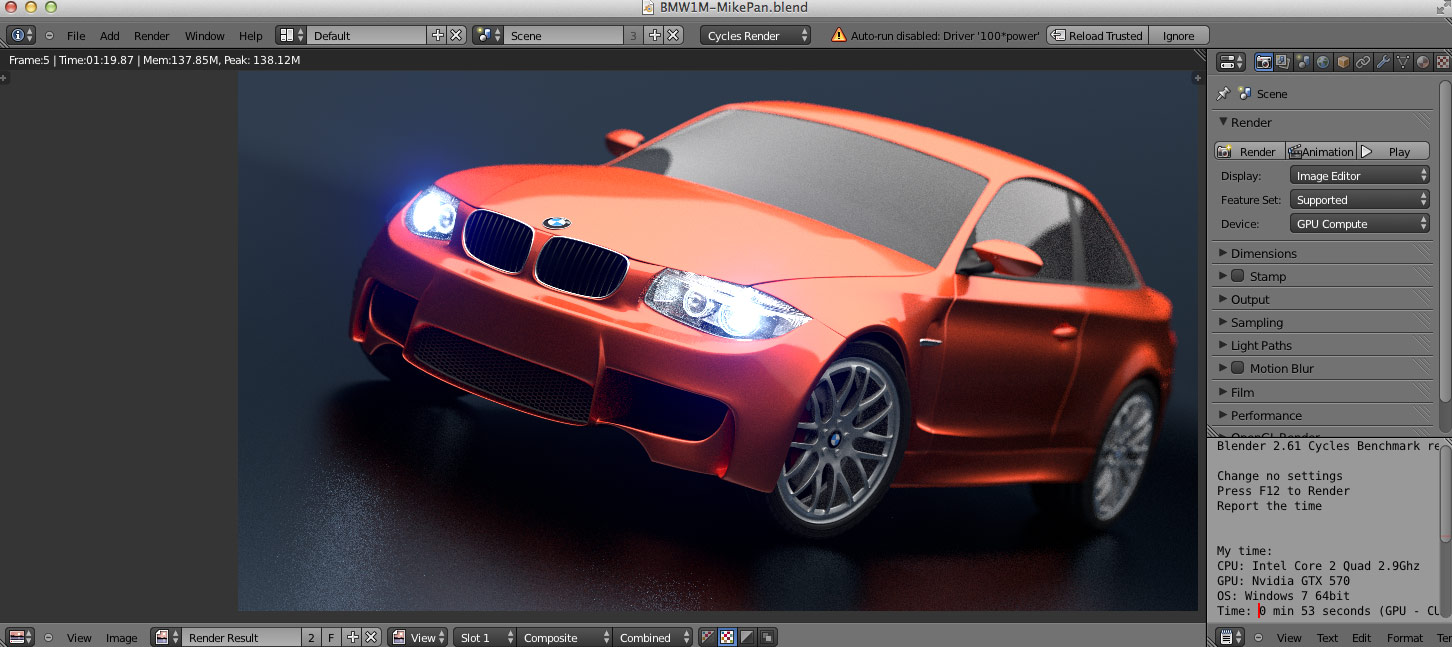Open the Texture properties tab
The height and width of the screenshot is (647, 1452).
pyautogui.click(x=1442, y=62)
